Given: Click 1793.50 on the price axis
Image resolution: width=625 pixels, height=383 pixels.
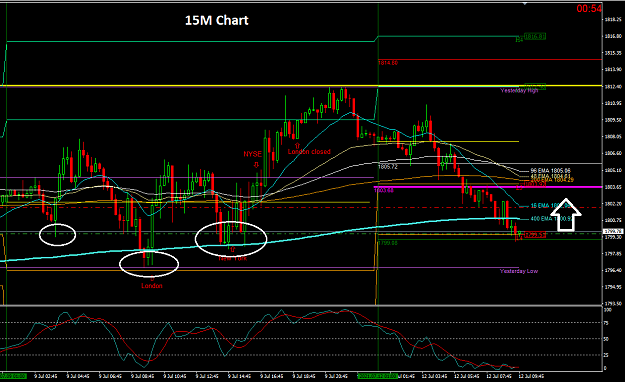Looking at the screenshot, I should click(x=613, y=304).
